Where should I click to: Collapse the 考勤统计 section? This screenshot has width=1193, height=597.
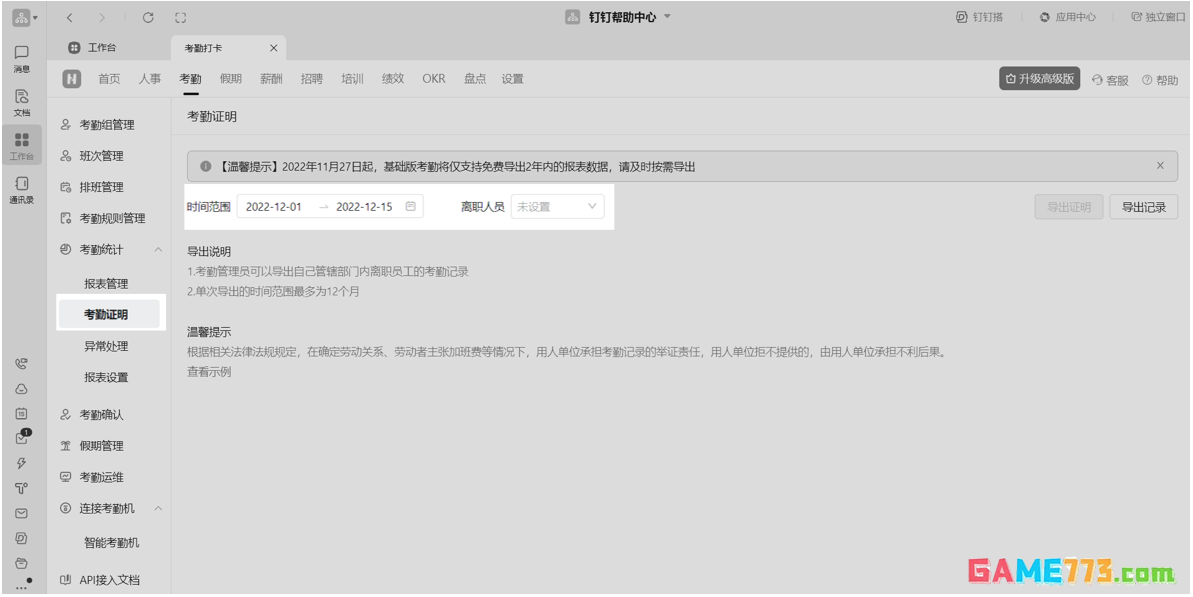[x=158, y=249]
